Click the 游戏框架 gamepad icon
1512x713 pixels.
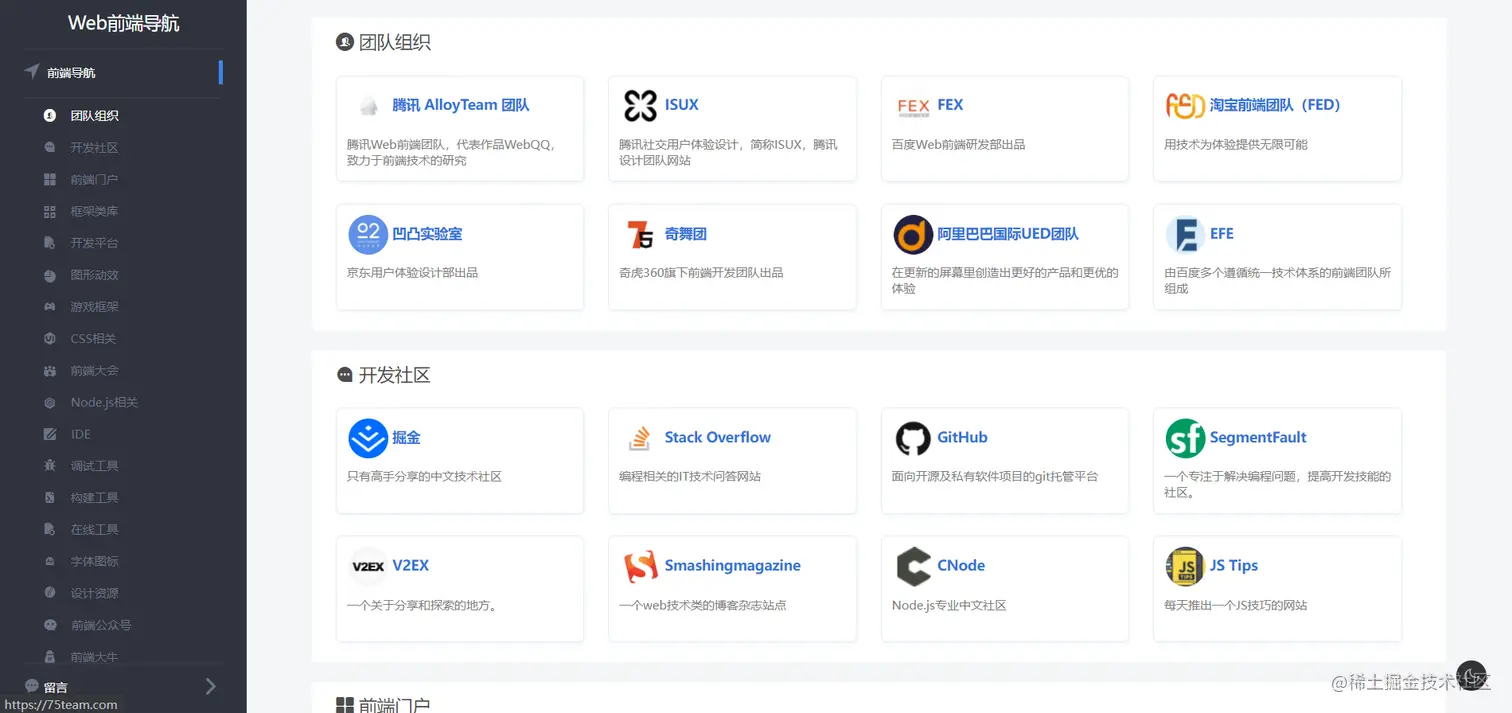tap(50, 307)
